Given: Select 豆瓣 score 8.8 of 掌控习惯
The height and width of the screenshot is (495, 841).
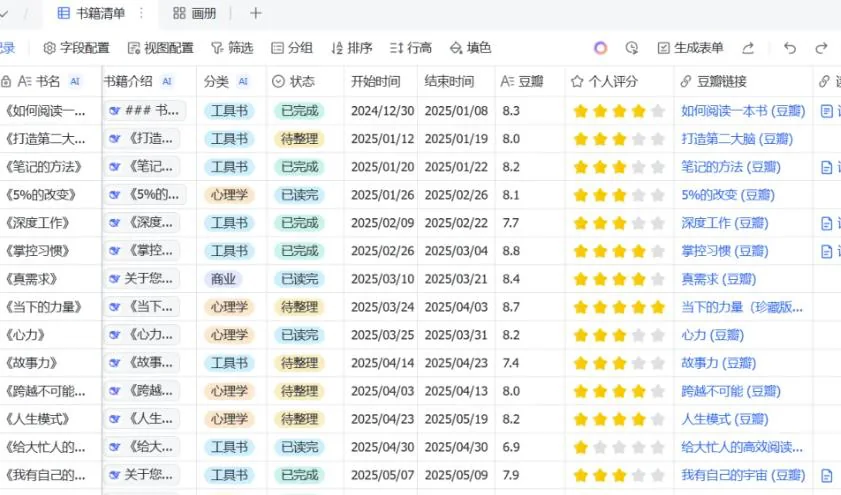Looking at the screenshot, I should [x=511, y=251].
